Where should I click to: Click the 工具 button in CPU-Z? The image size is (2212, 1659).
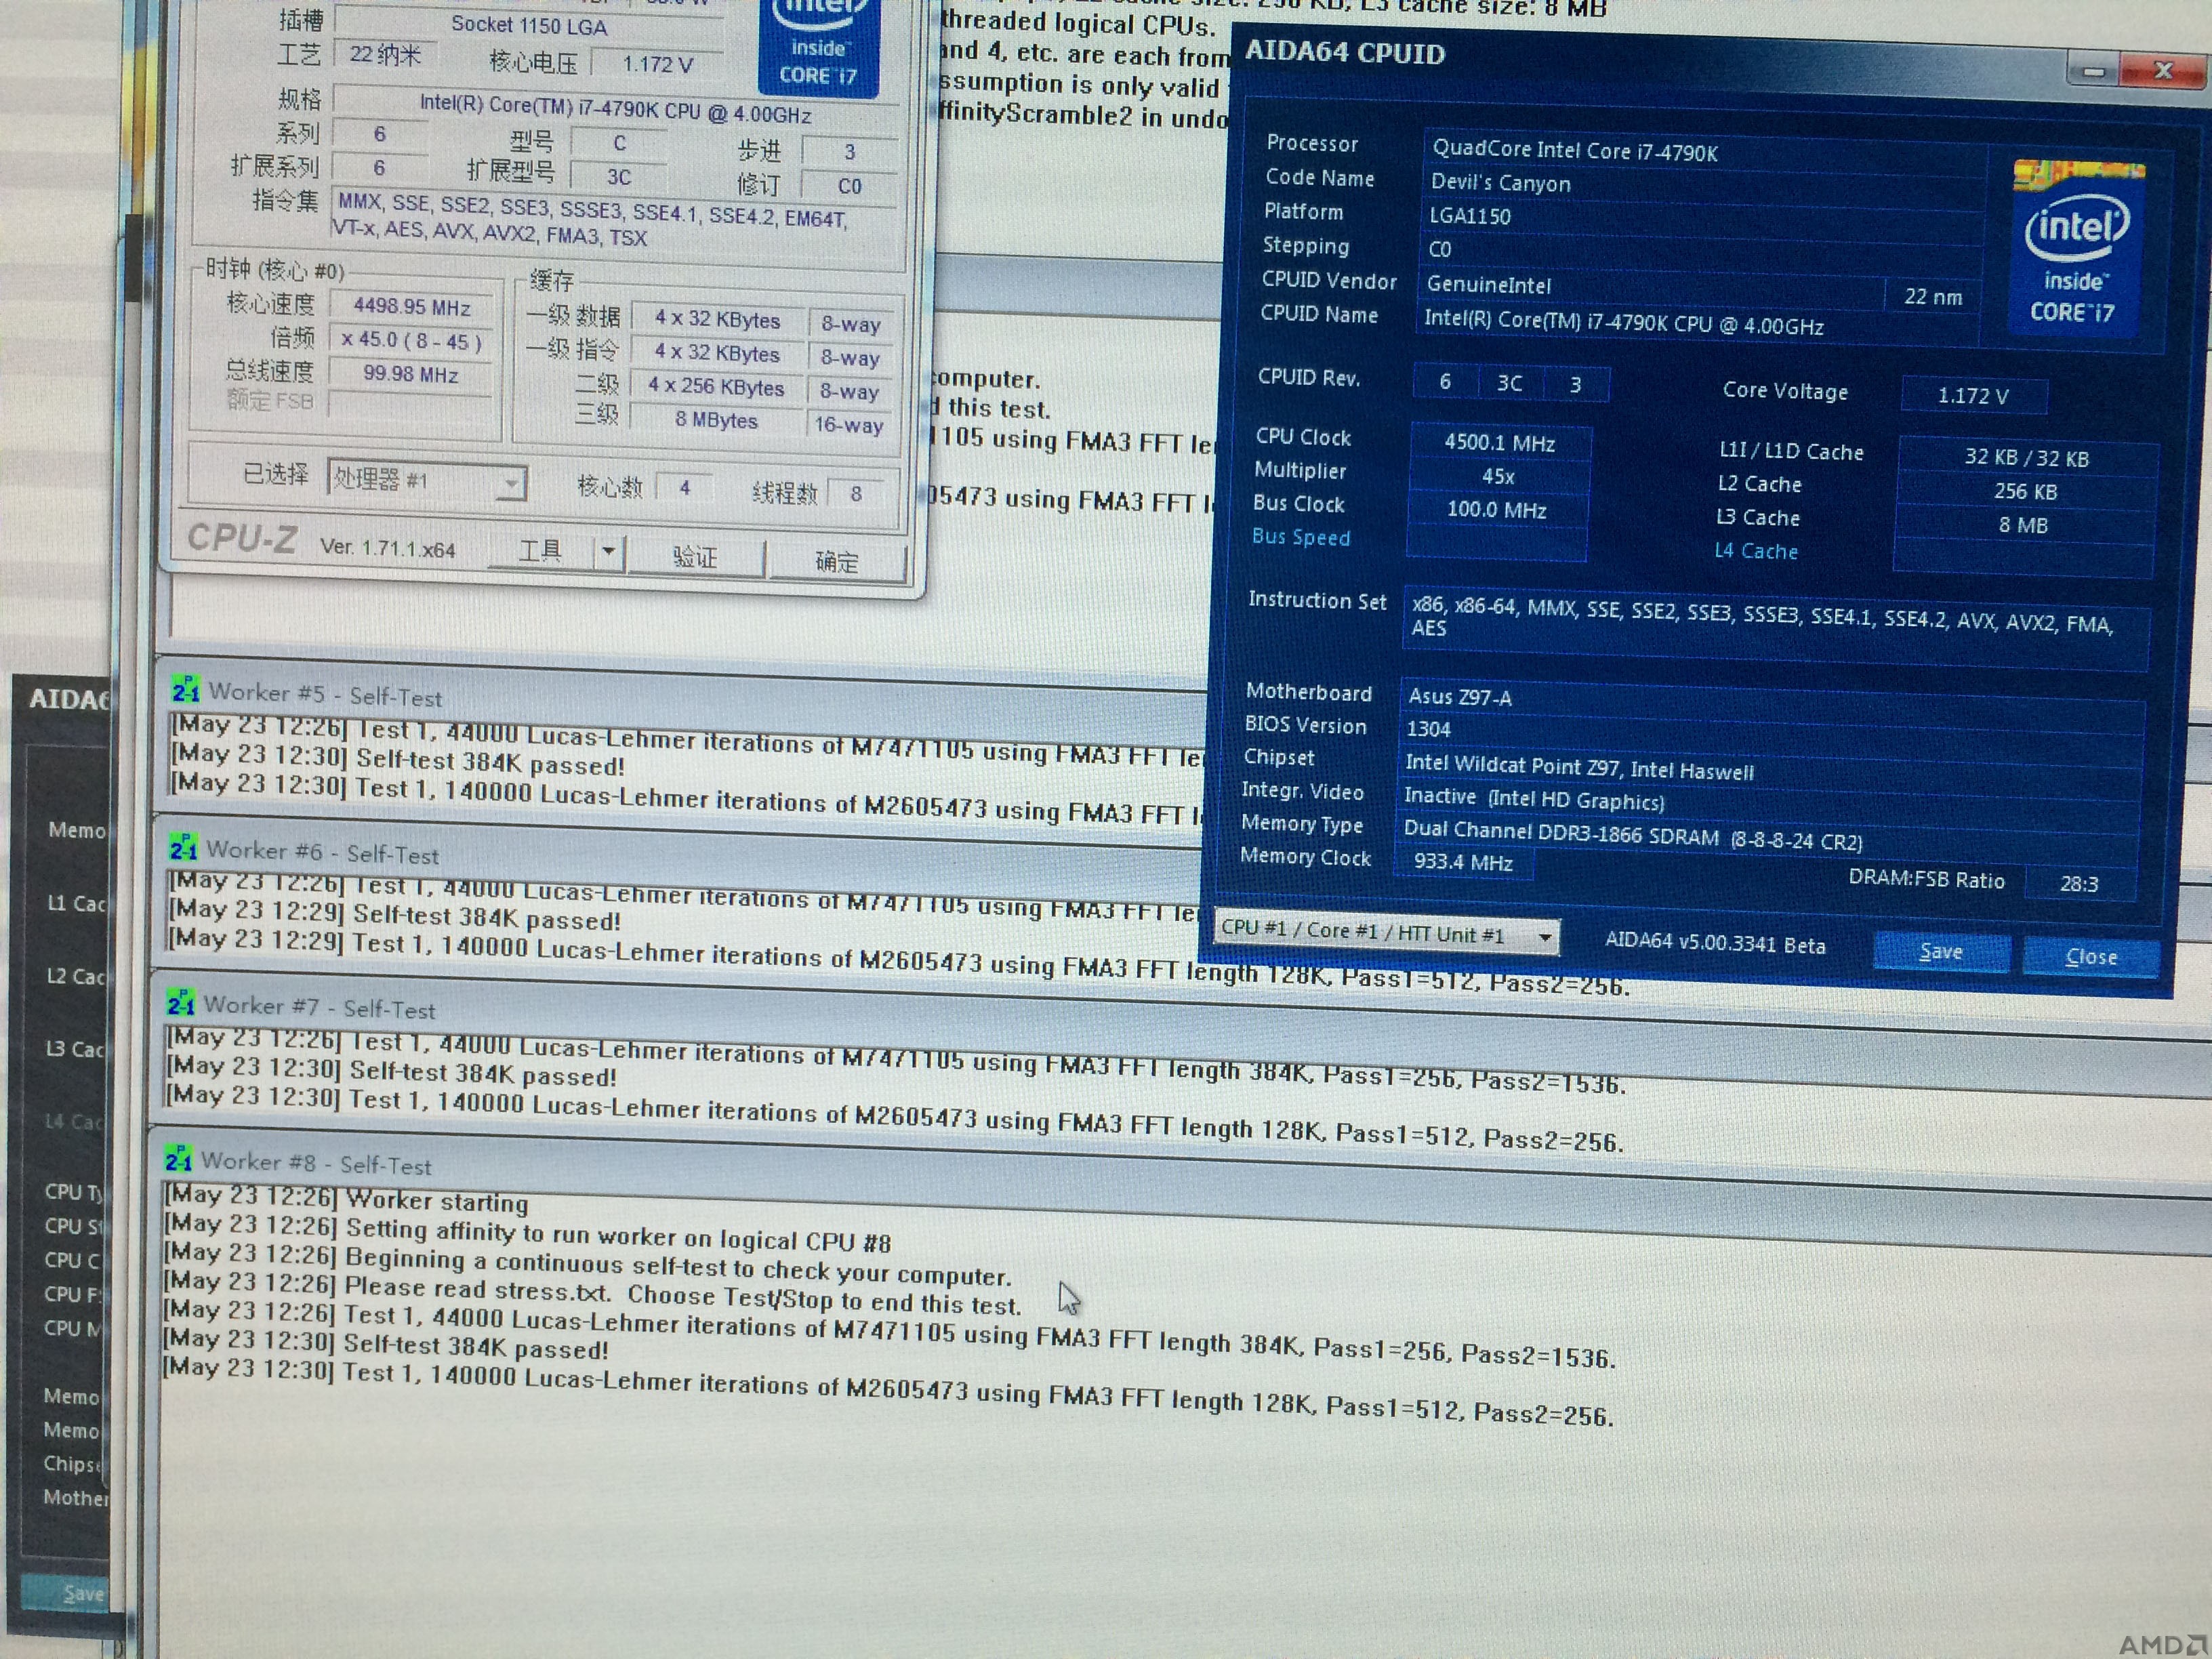tap(540, 551)
